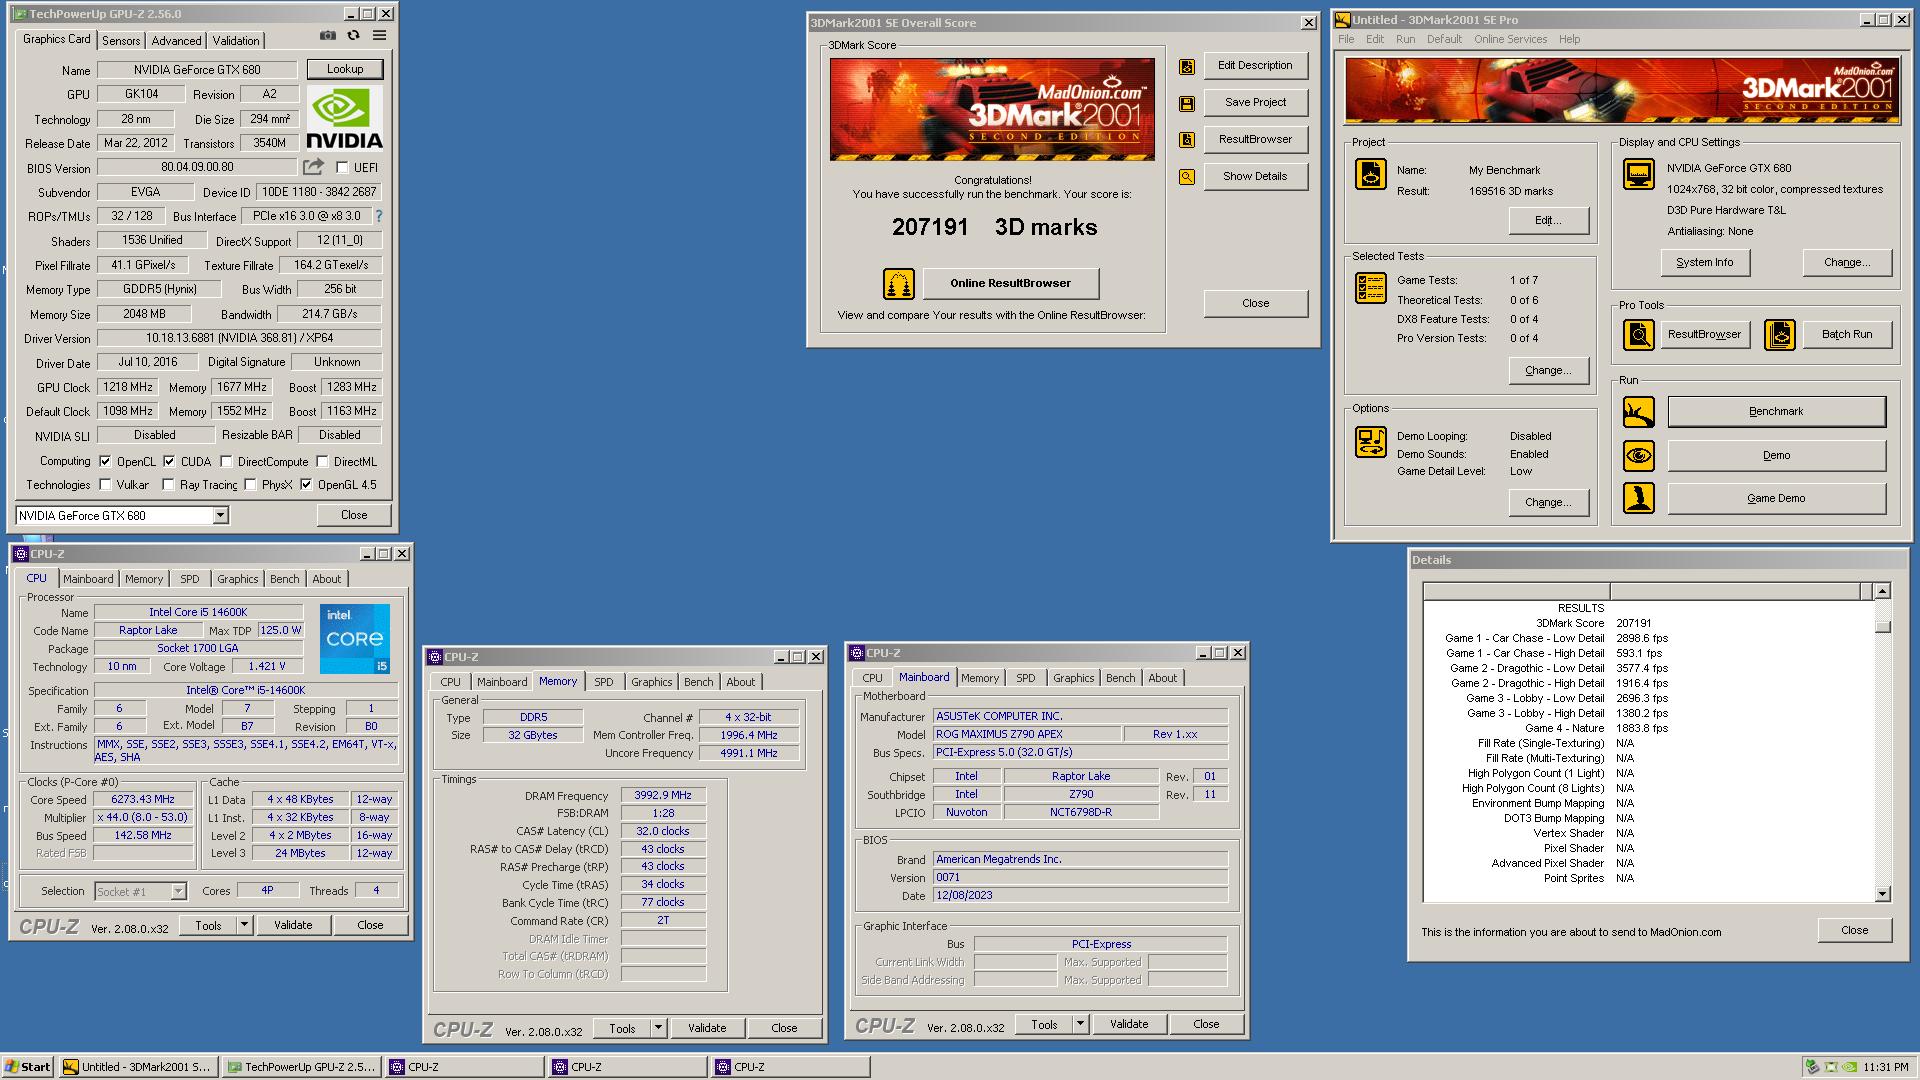
Task: Click 3DMark2001 banner in score window
Action: (x=992, y=109)
